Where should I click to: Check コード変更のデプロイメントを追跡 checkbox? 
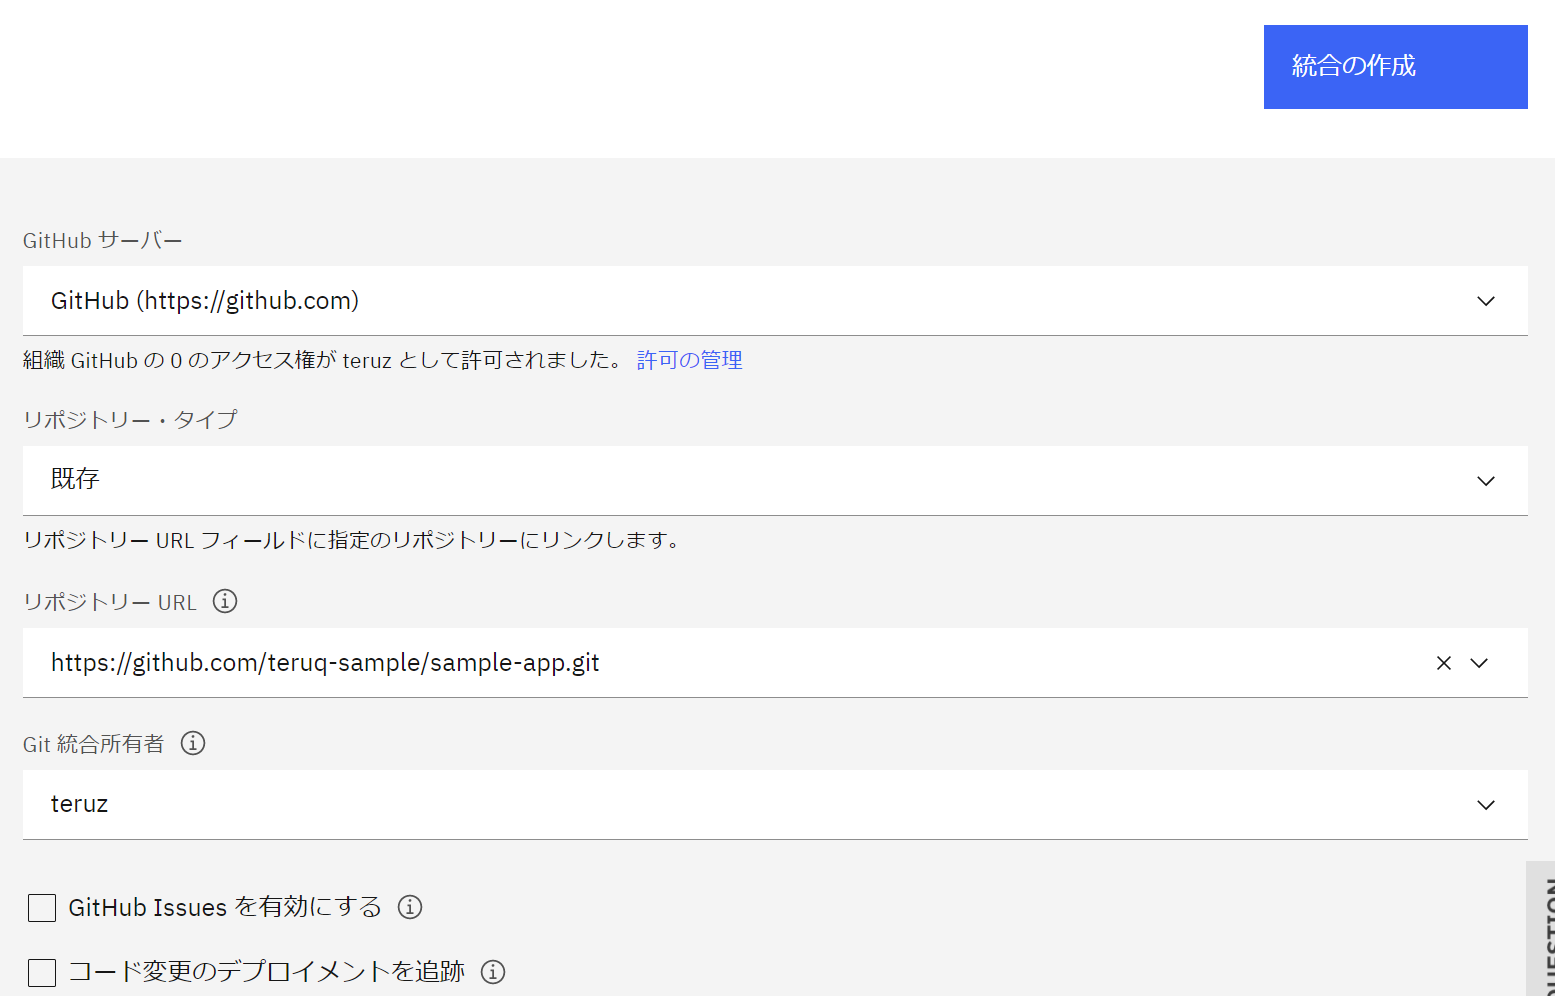(x=42, y=972)
